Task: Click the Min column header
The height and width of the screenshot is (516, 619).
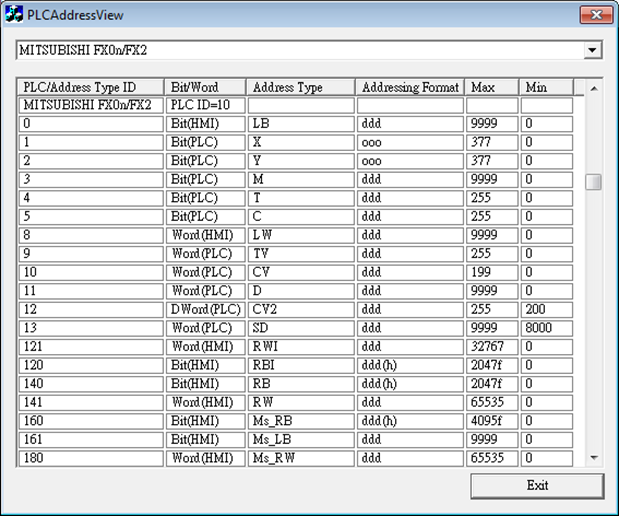Action: click(x=546, y=87)
